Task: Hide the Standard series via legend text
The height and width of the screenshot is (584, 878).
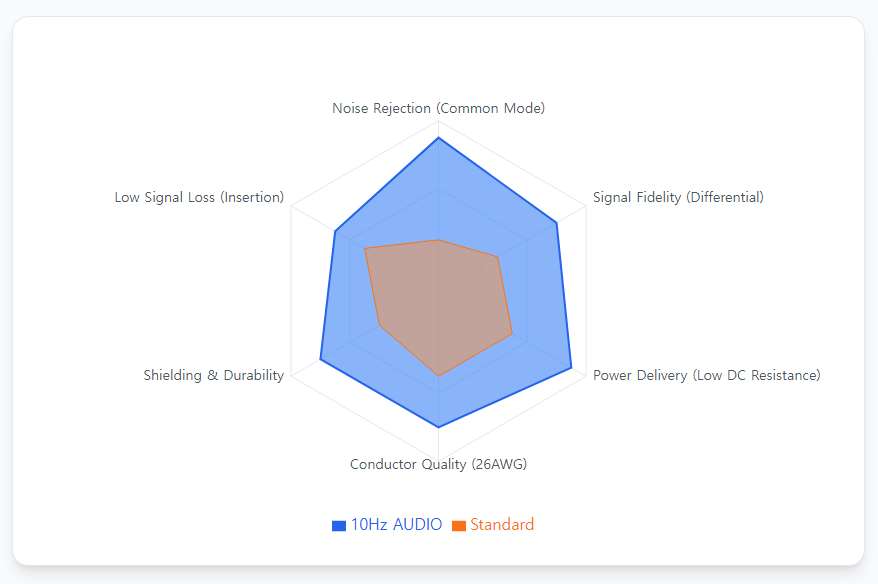Action: pos(502,525)
